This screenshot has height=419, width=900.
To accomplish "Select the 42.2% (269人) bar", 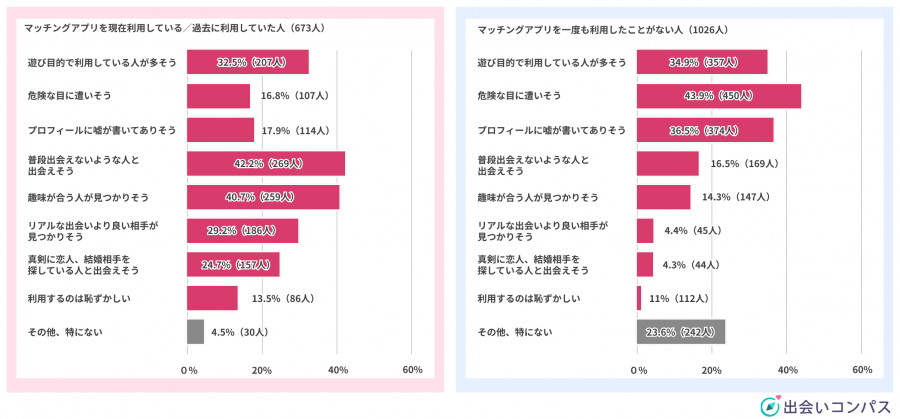I will coord(266,164).
